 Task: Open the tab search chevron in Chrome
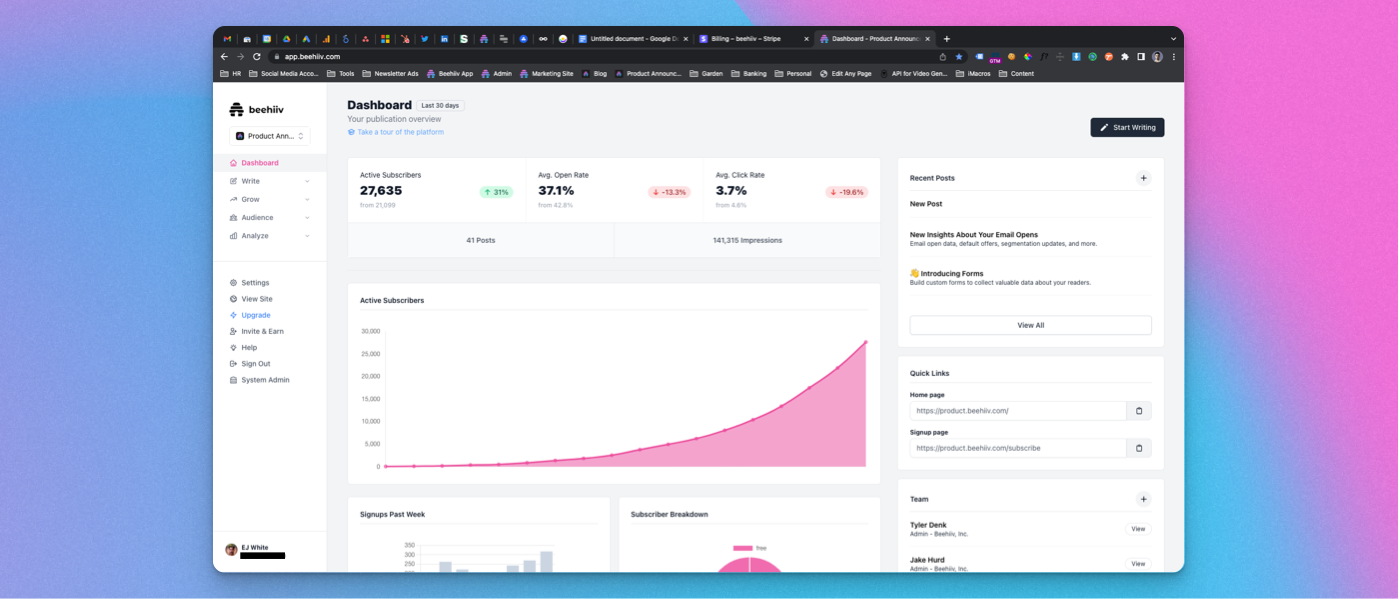click(x=1173, y=39)
